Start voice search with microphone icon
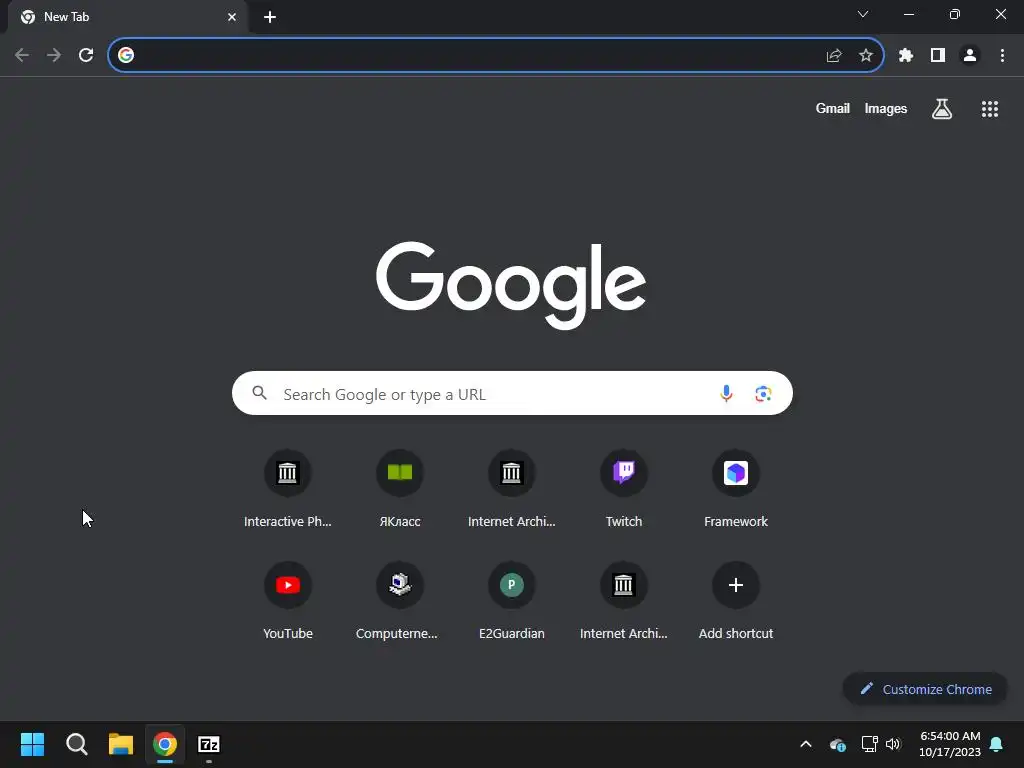Image resolution: width=1024 pixels, height=768 pixels. click(726, 393)
